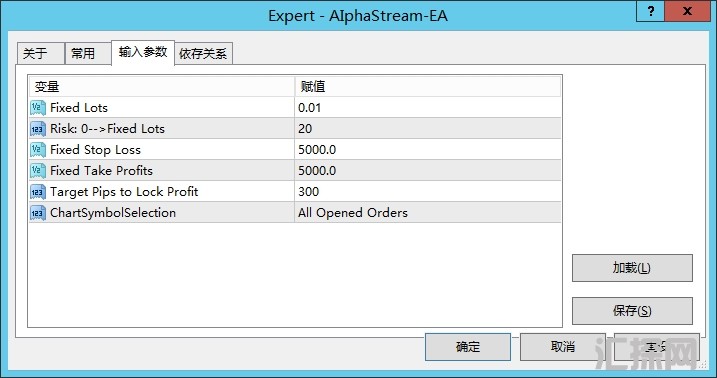The image size is (717, 378).
Task: Click the 赋值 column header
Action: tap(428, 86)
